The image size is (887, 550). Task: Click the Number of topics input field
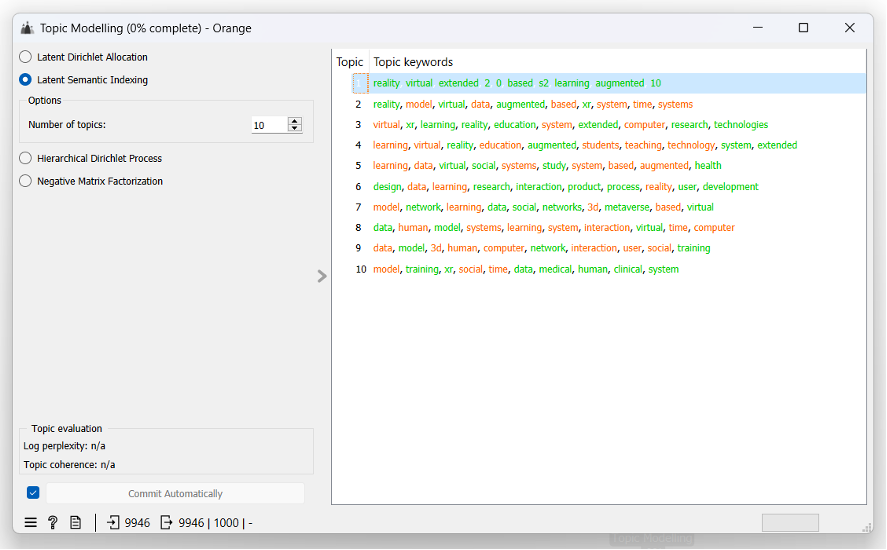268,125
